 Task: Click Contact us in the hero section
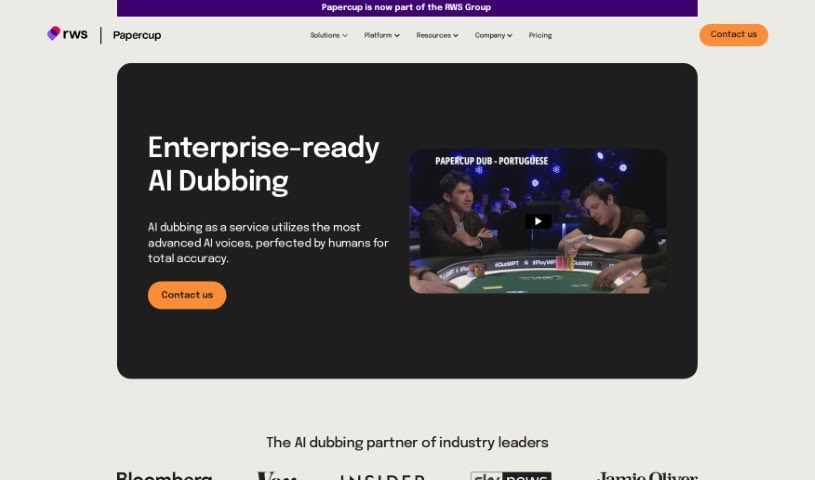(x=187, y=295)
